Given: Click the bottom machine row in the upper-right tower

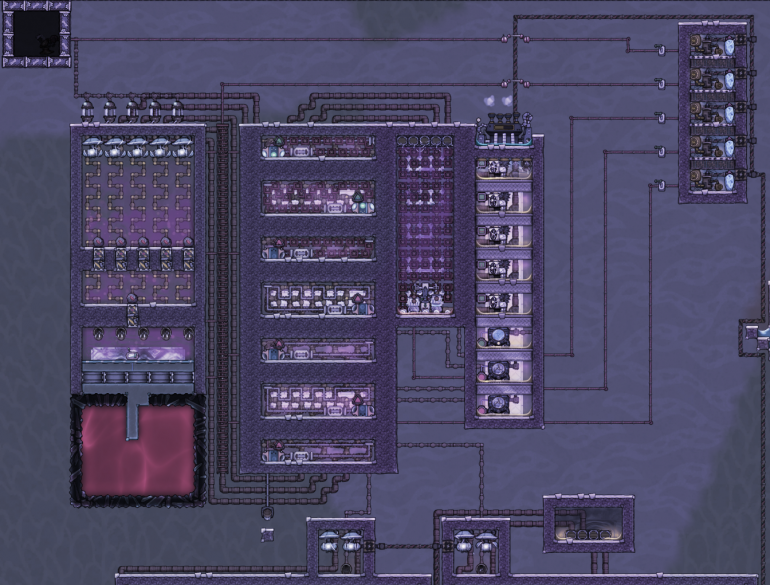Looking at the screenshot, I should pyautogui.click(x=715, y=180).
